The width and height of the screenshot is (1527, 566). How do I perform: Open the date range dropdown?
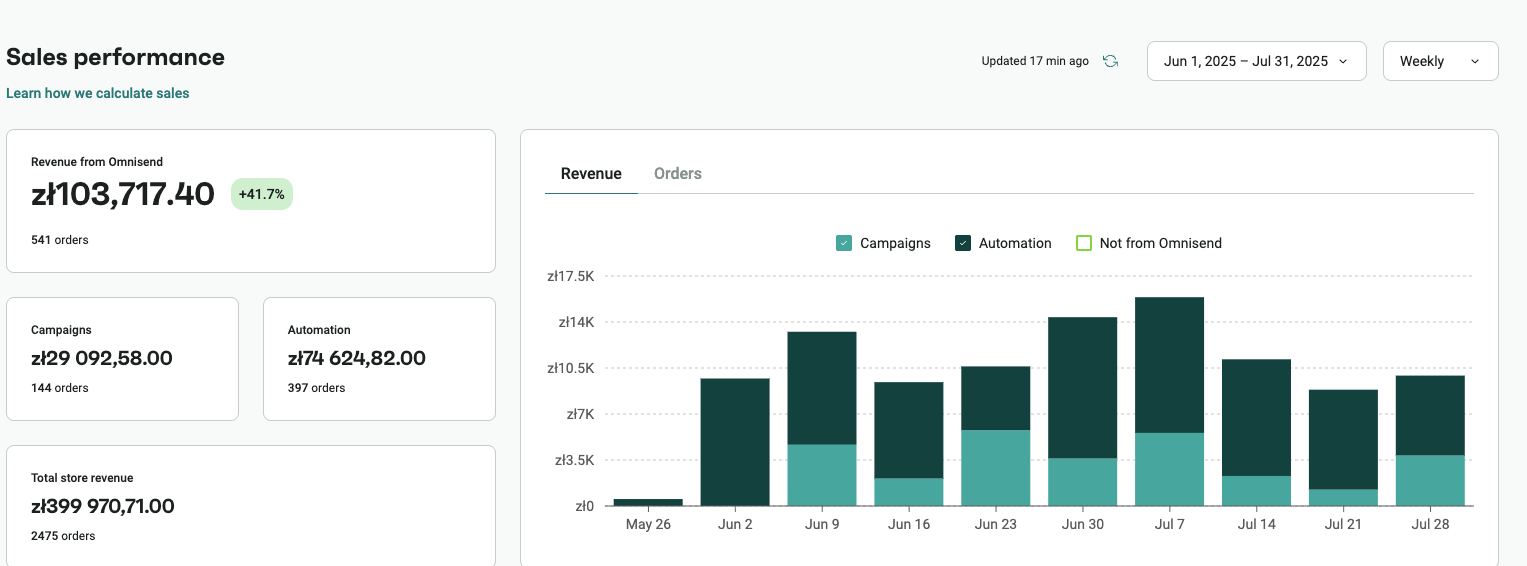[x=1255, y=61]
